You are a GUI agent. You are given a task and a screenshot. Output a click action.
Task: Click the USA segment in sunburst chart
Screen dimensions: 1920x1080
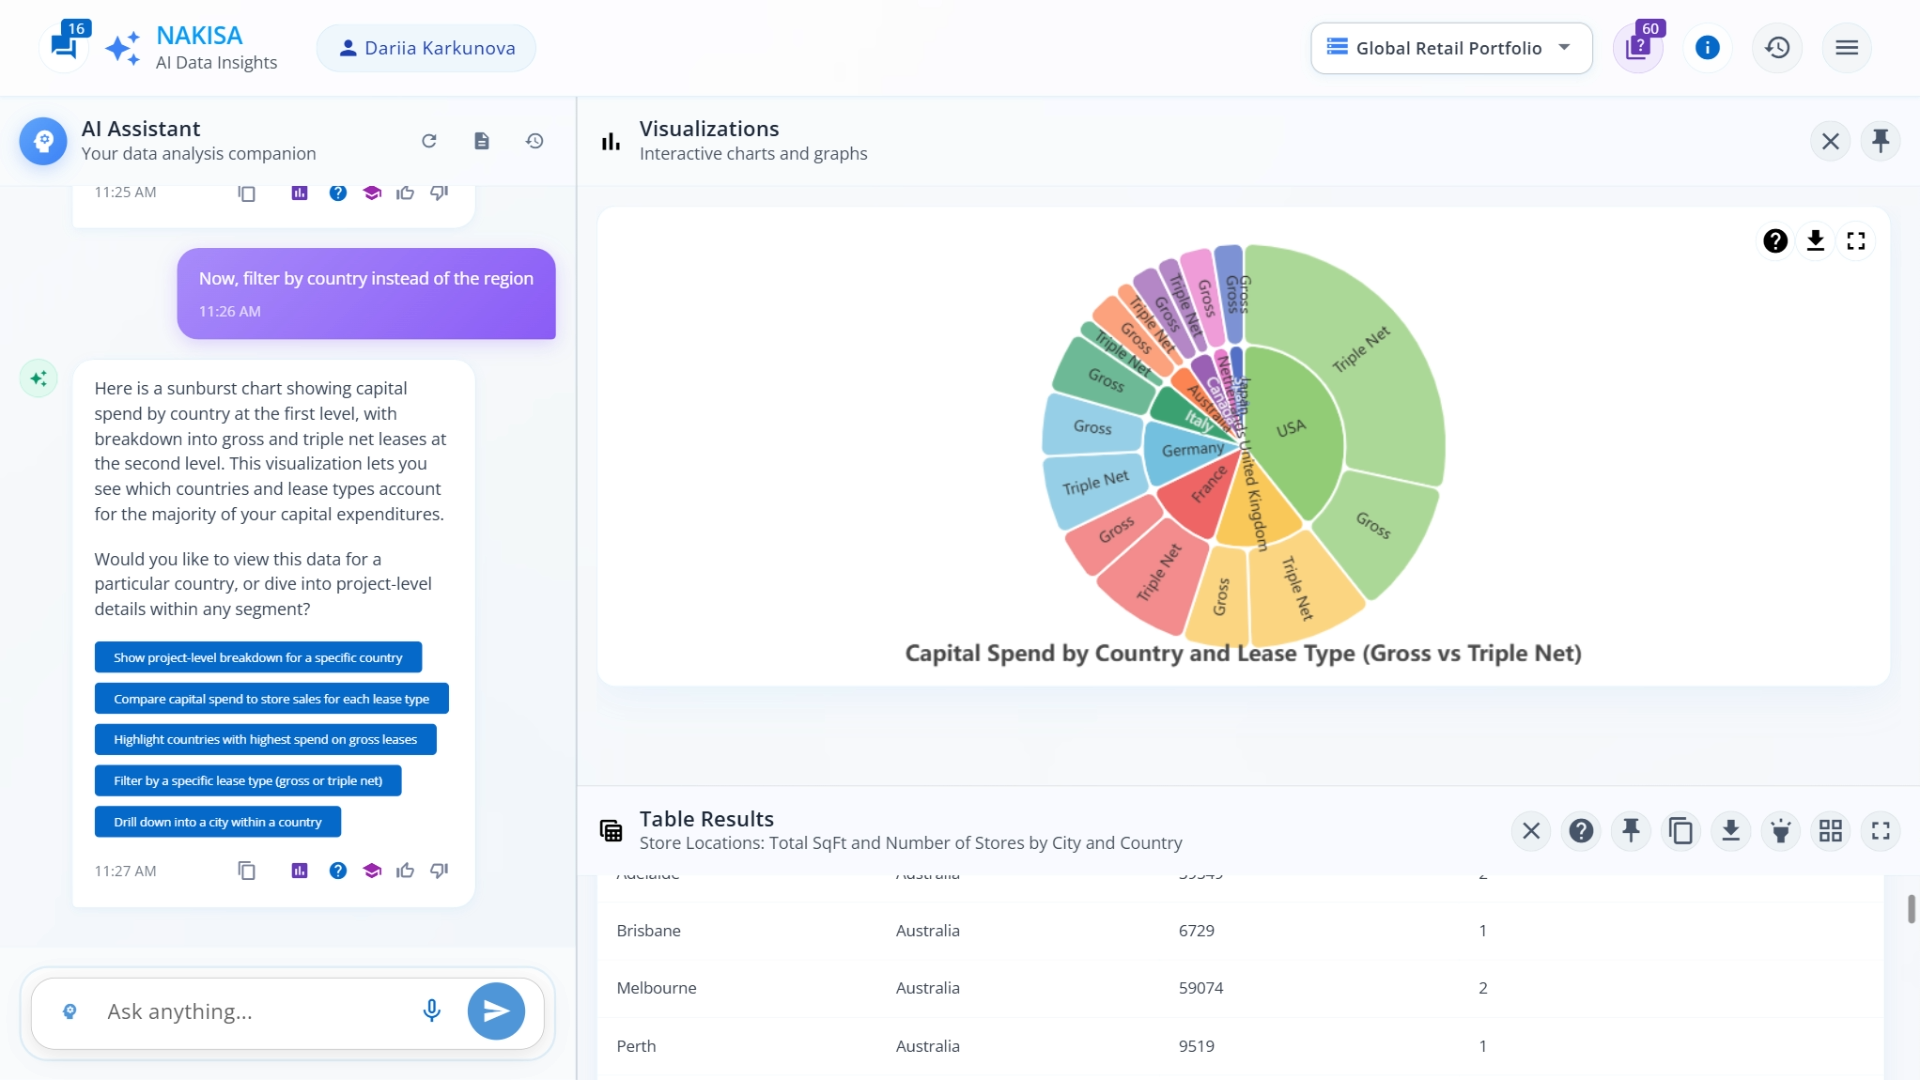(1293, 430)
